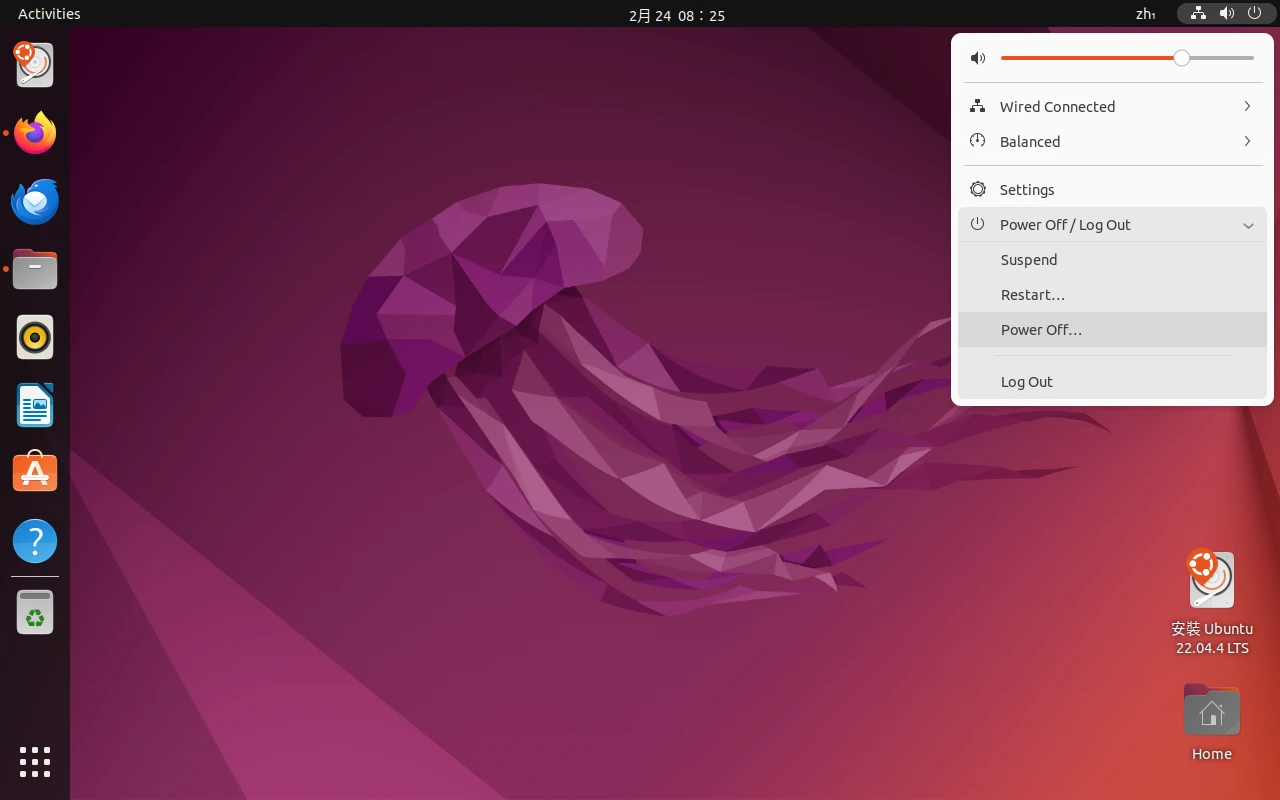Open the Trash in the dock
Image resolution: width=1280 pixels, height=800 pixels.
35,612
